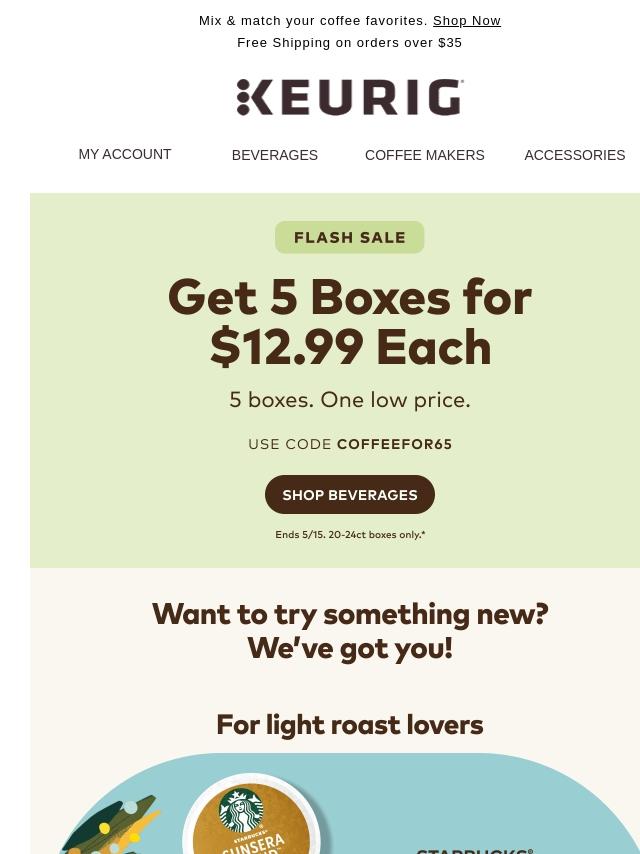Click the For light roast lovers heading
Screen dimensions: 640x854
[x=350, y=725]
